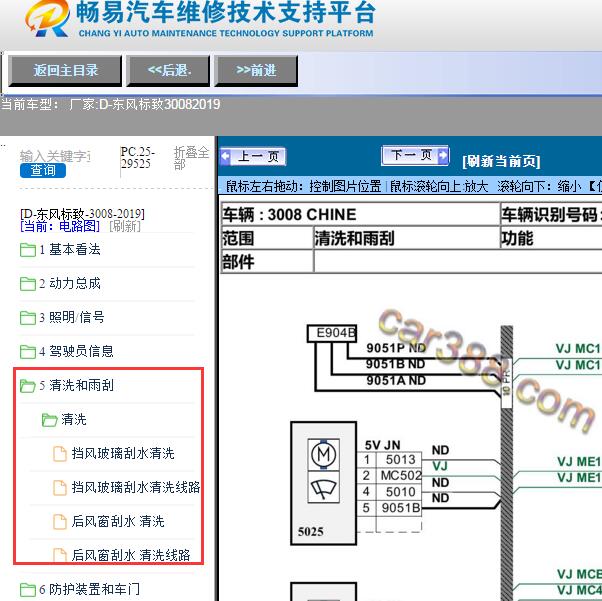Viewport: 602px width, 601px height.
Task: Click the 查询 search button
Action: [x=43, y=170]
